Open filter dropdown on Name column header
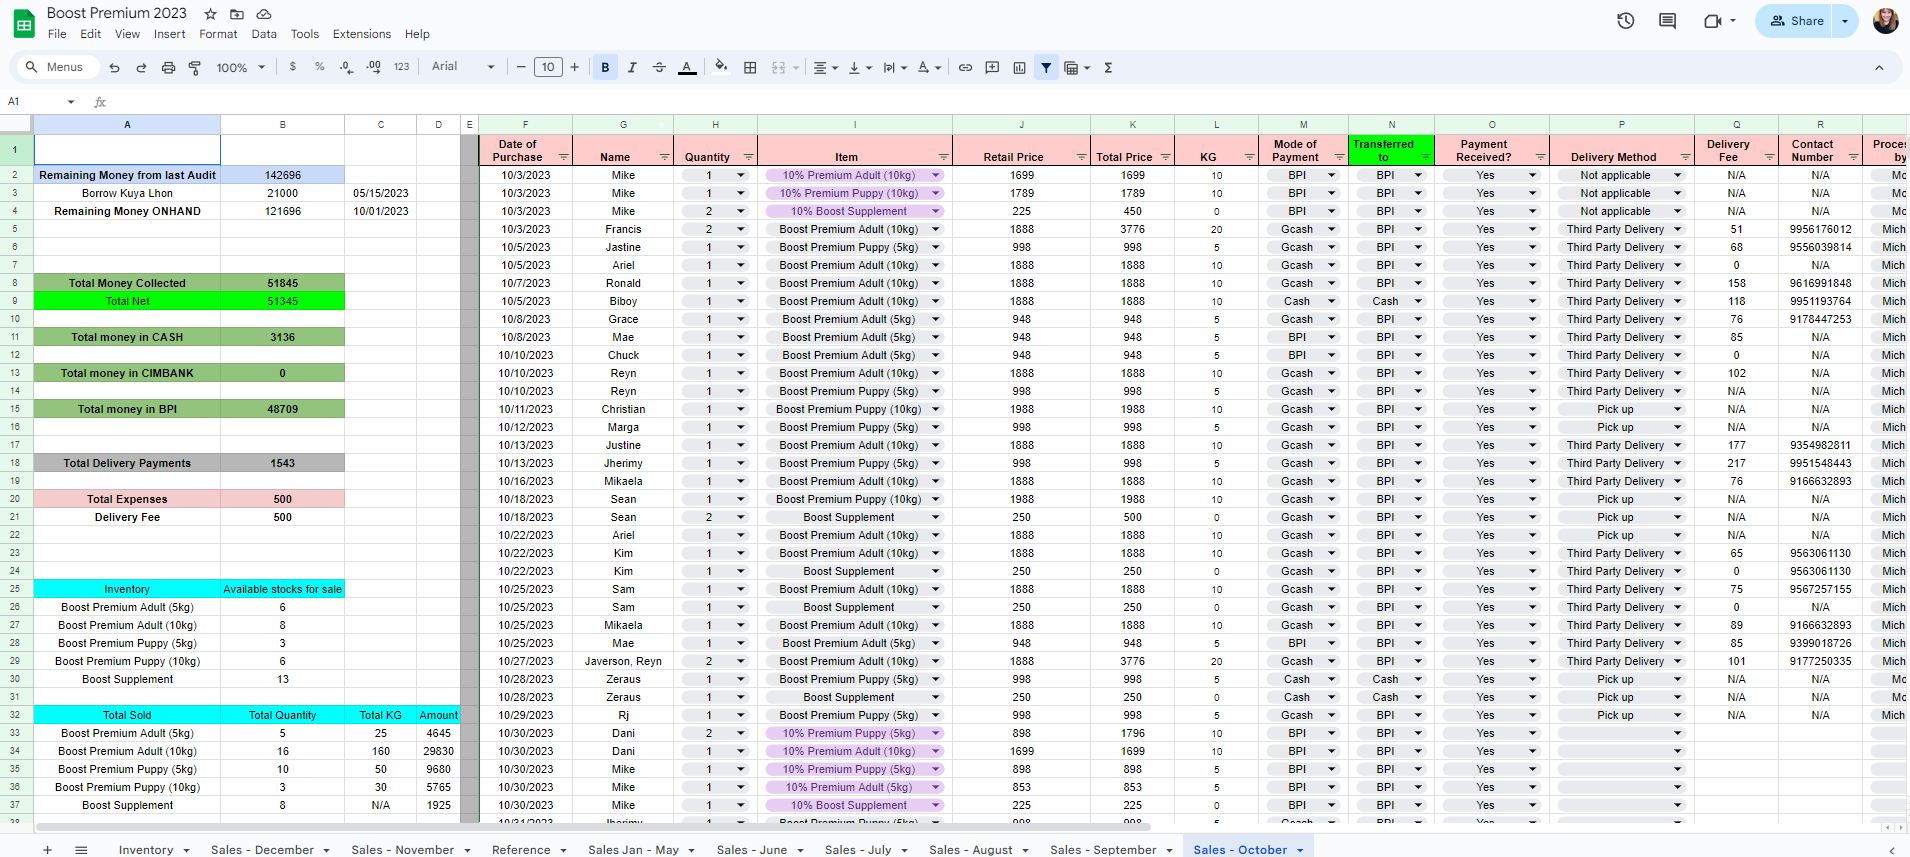Screen dimensions: 1910x857 point(664,158)
